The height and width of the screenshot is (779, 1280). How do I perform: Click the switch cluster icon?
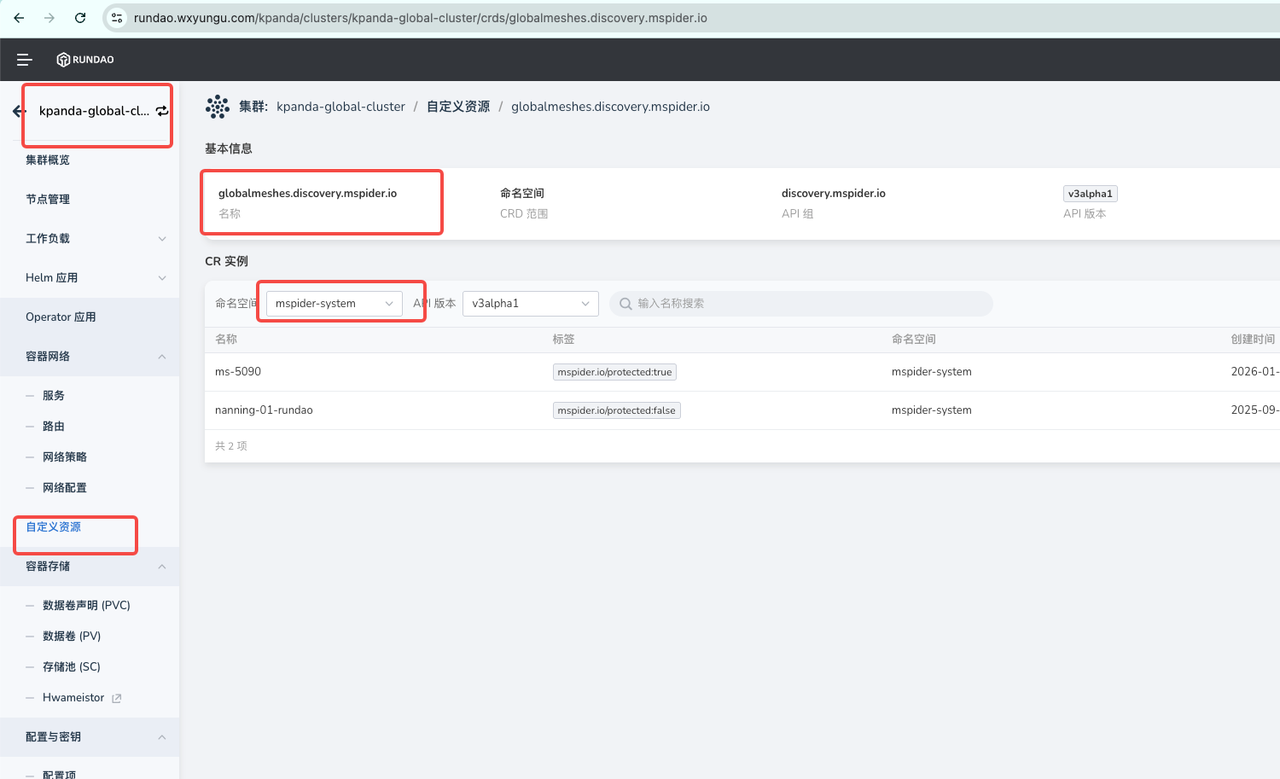(x=162, y=111)
